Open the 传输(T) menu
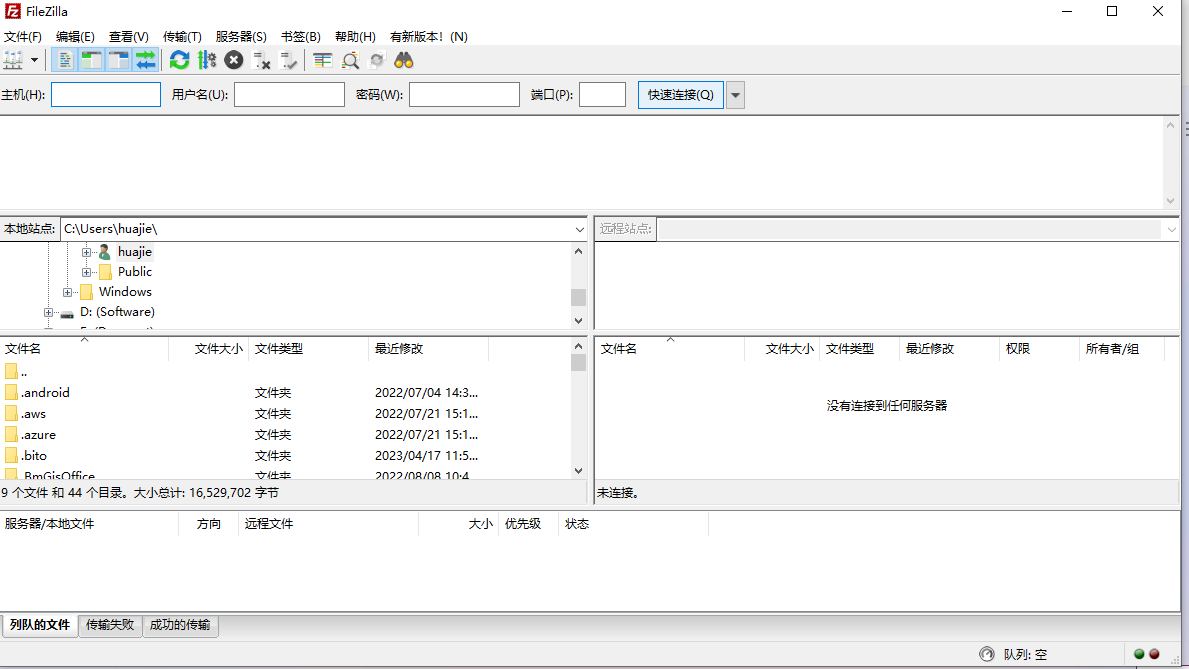This screenshot has height=669, width=1189. (182, 36)
